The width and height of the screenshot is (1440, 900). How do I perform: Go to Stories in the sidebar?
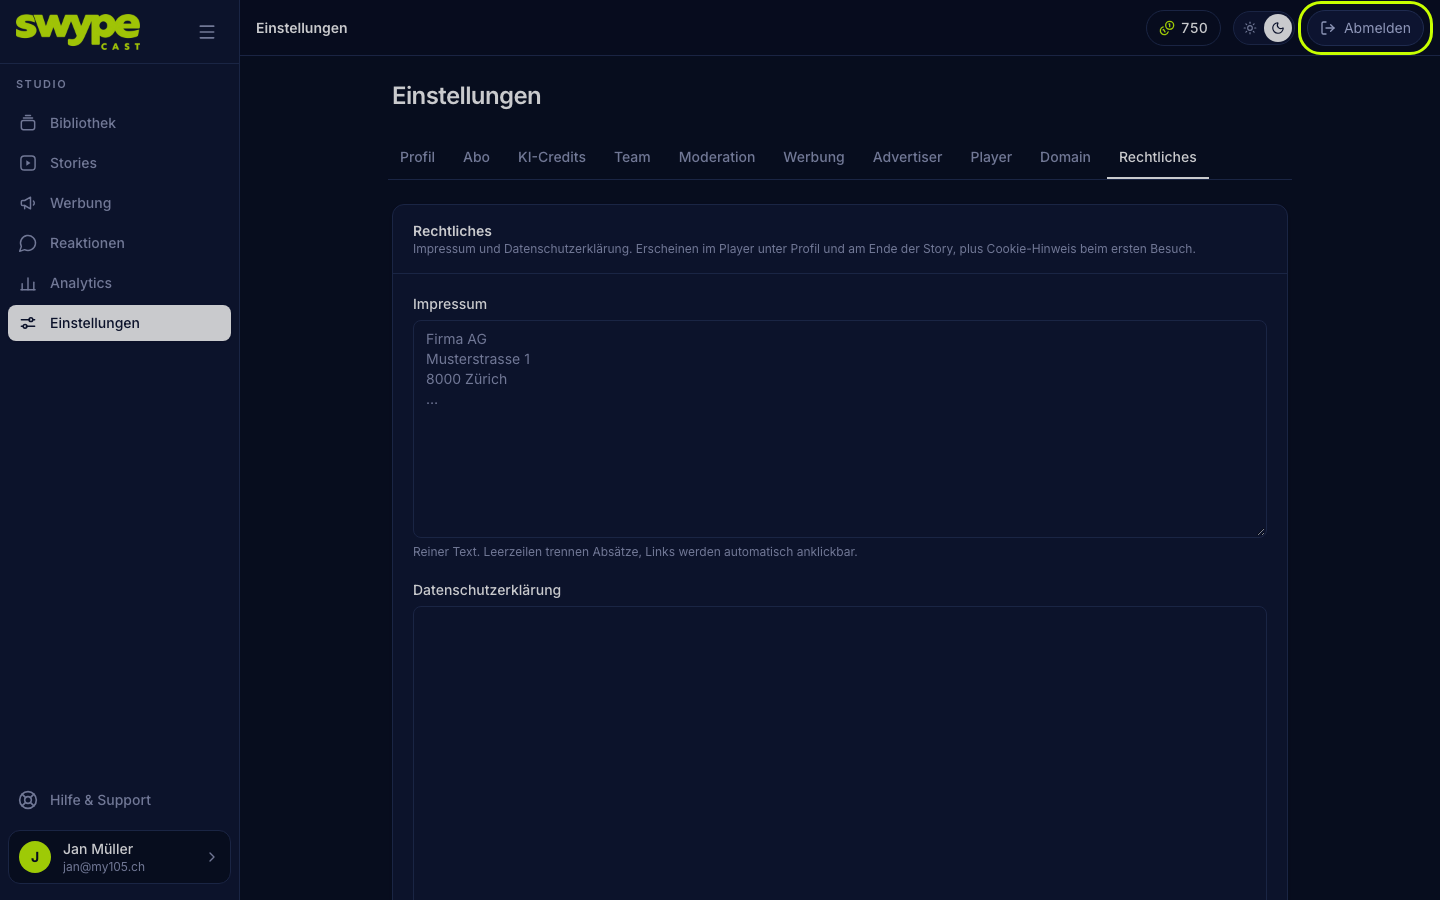pos(119,163)
